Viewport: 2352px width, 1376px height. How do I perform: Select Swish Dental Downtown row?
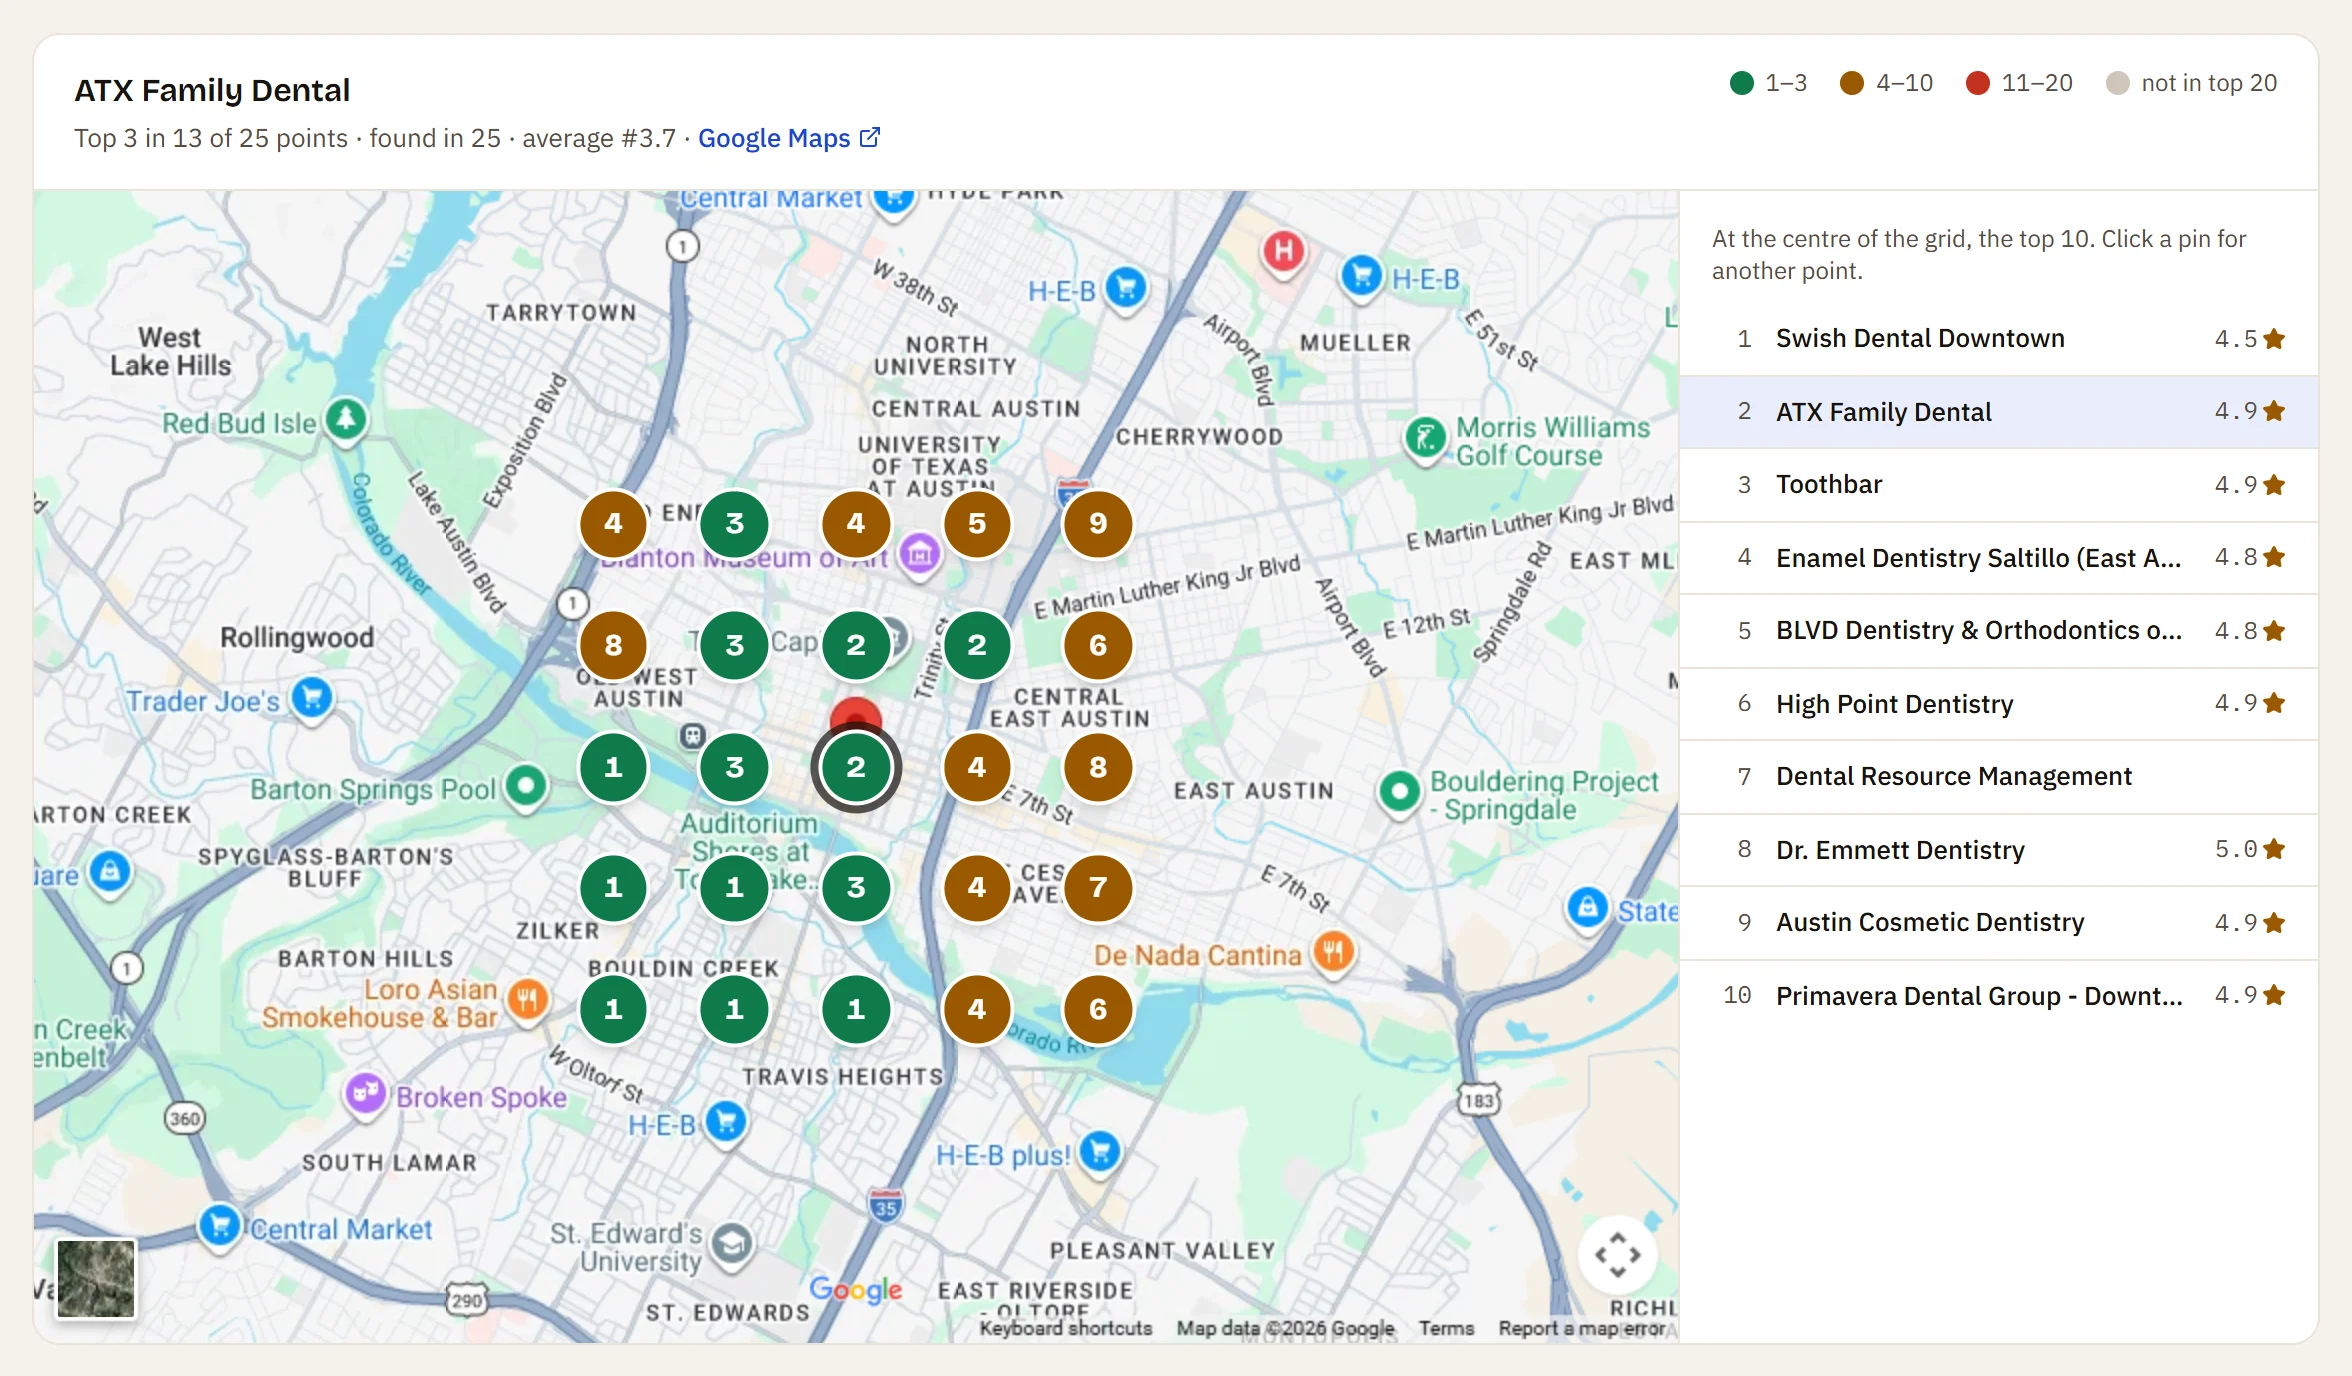pos(1998,339)
